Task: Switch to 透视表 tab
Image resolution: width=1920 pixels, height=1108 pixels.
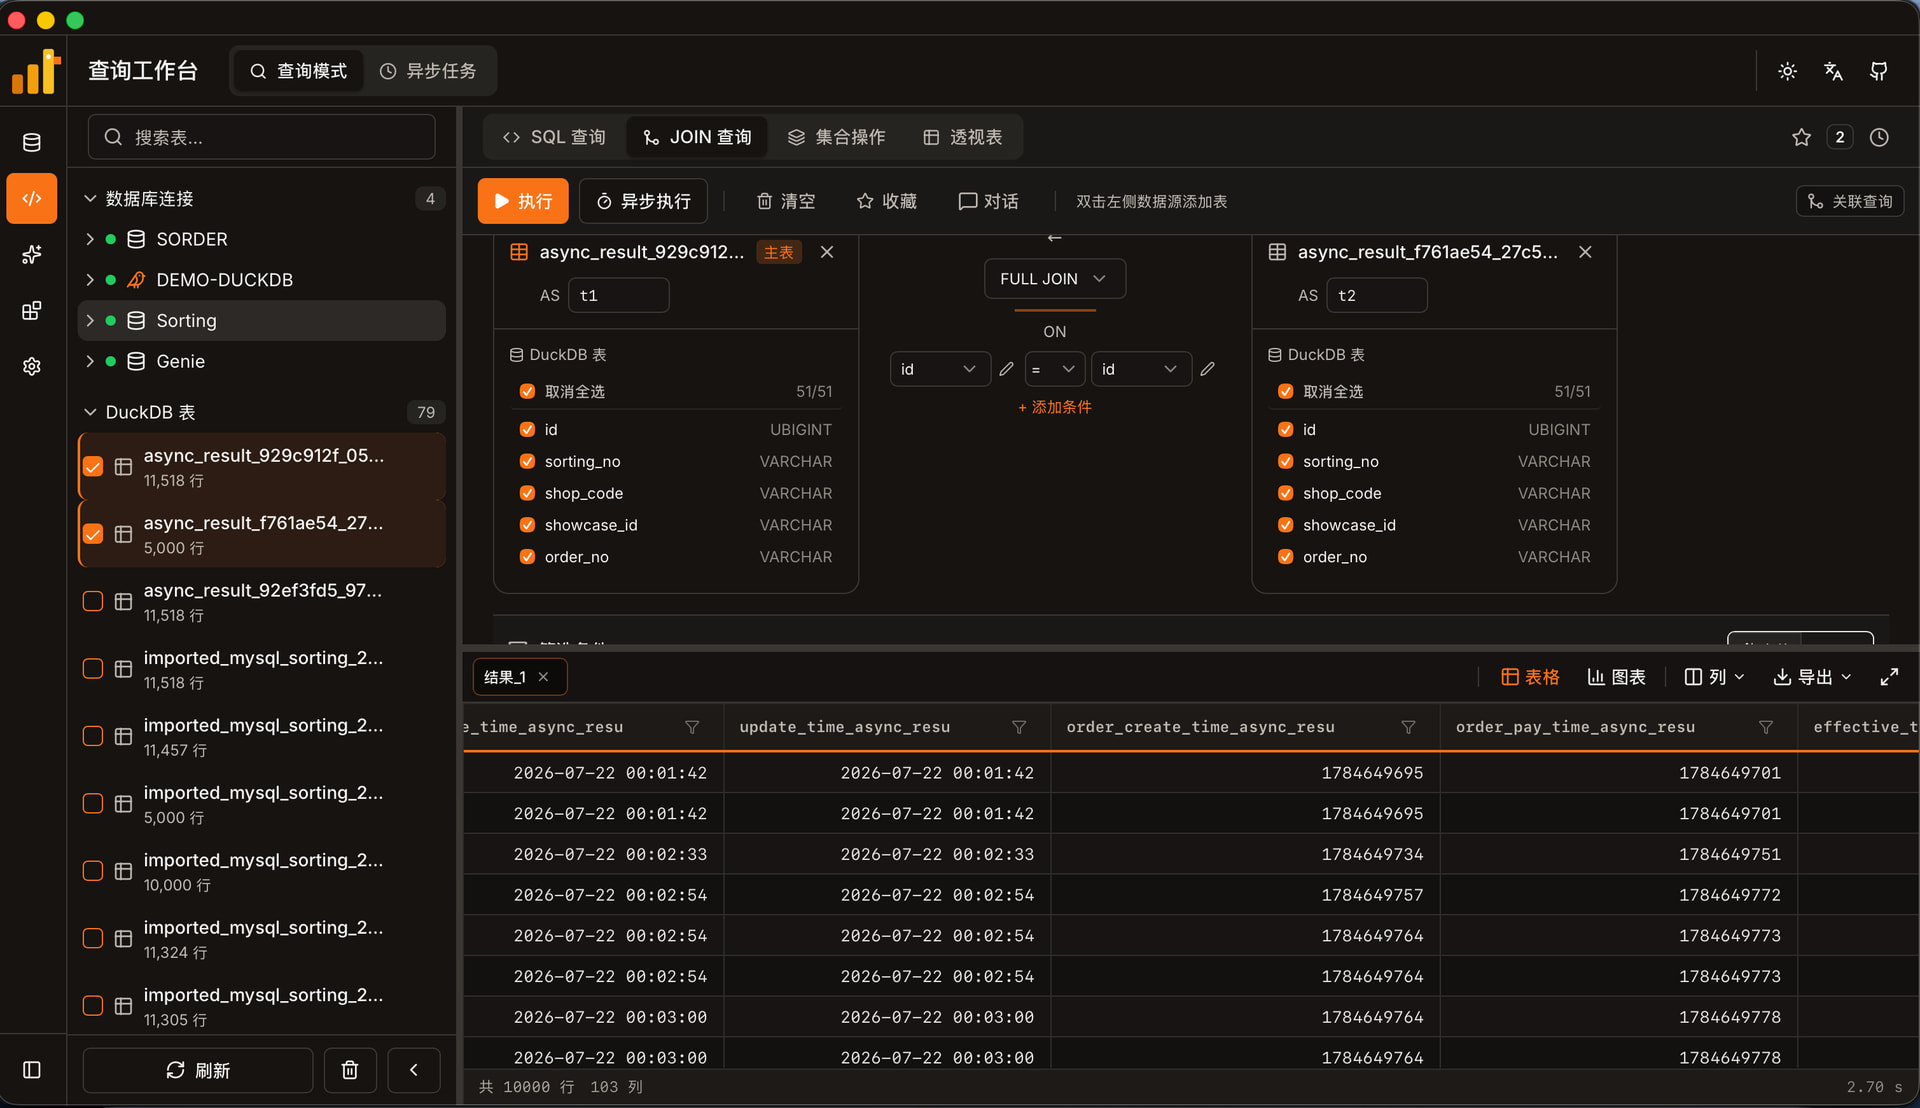Action: pos(962,137)
